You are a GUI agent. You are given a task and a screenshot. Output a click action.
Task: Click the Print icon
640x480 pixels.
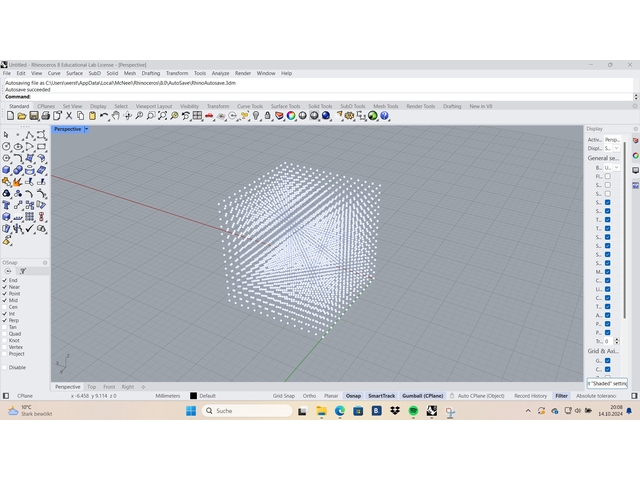pos(45,116)
